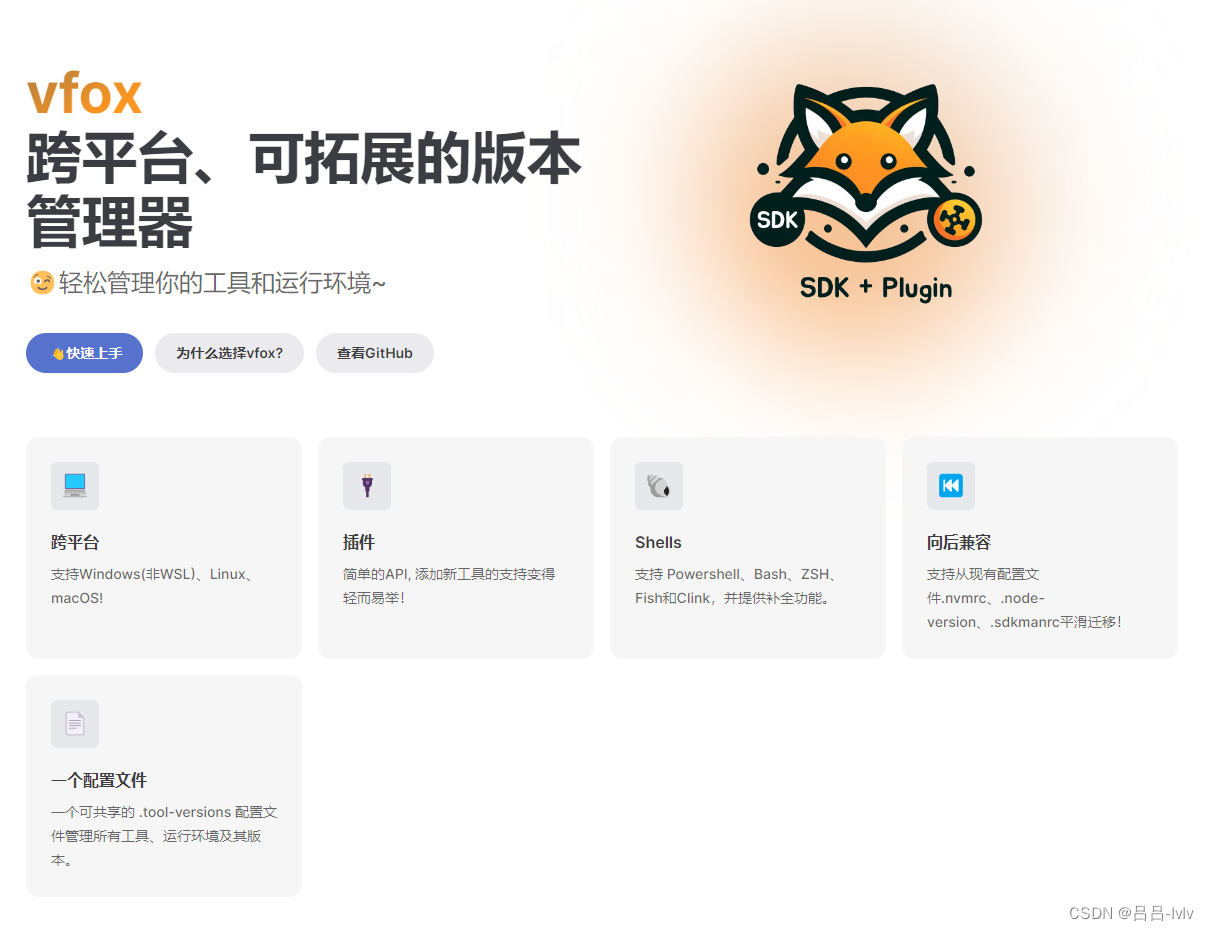
Task: Click the vfox logo text
Action: coord(84,93)
